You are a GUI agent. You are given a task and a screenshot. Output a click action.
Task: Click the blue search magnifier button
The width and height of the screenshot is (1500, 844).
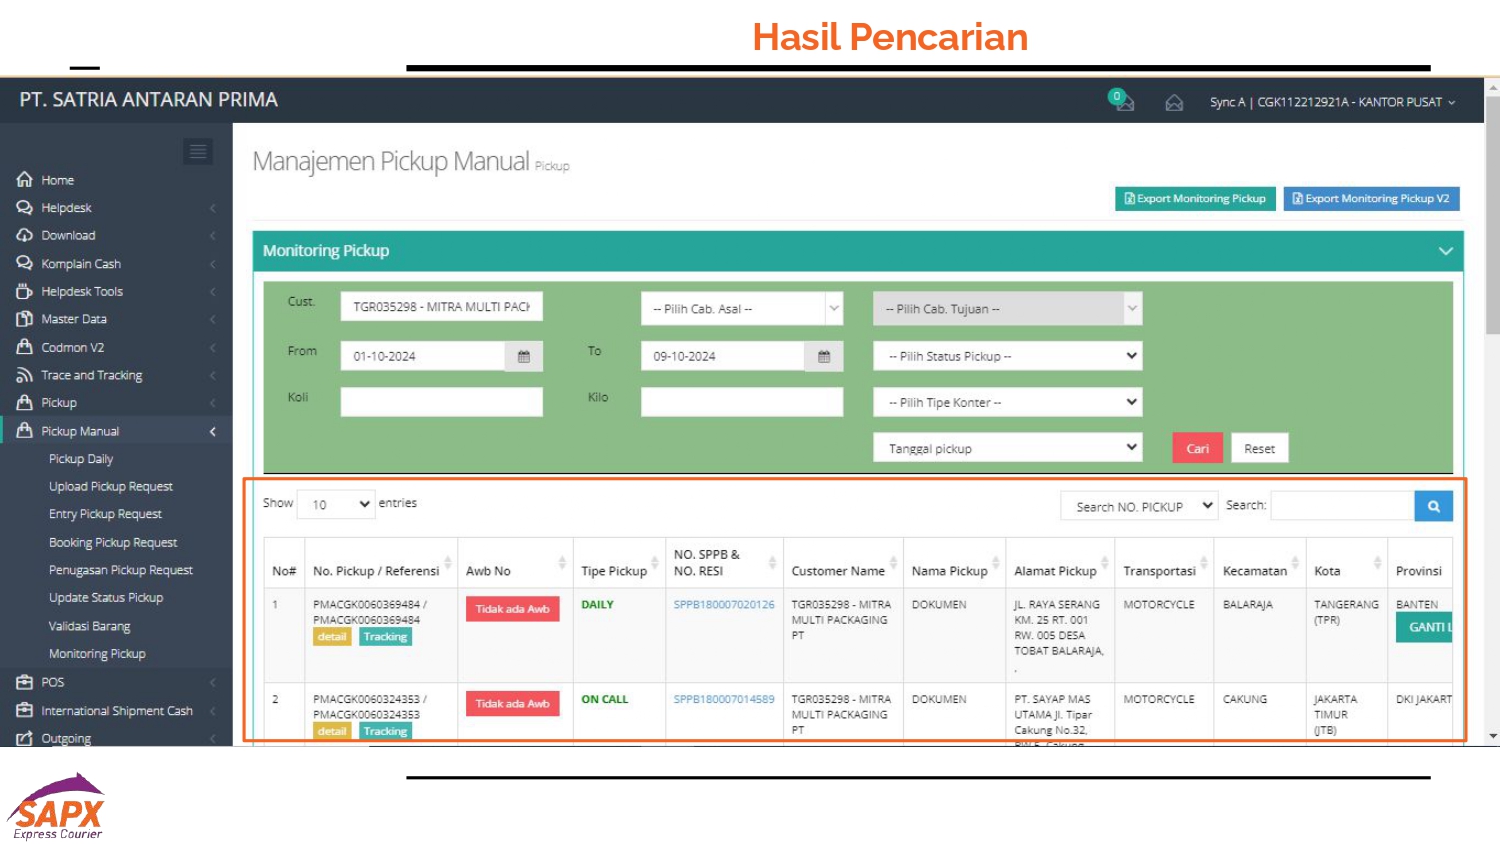pyautogui.click(x=1433, y=506)
